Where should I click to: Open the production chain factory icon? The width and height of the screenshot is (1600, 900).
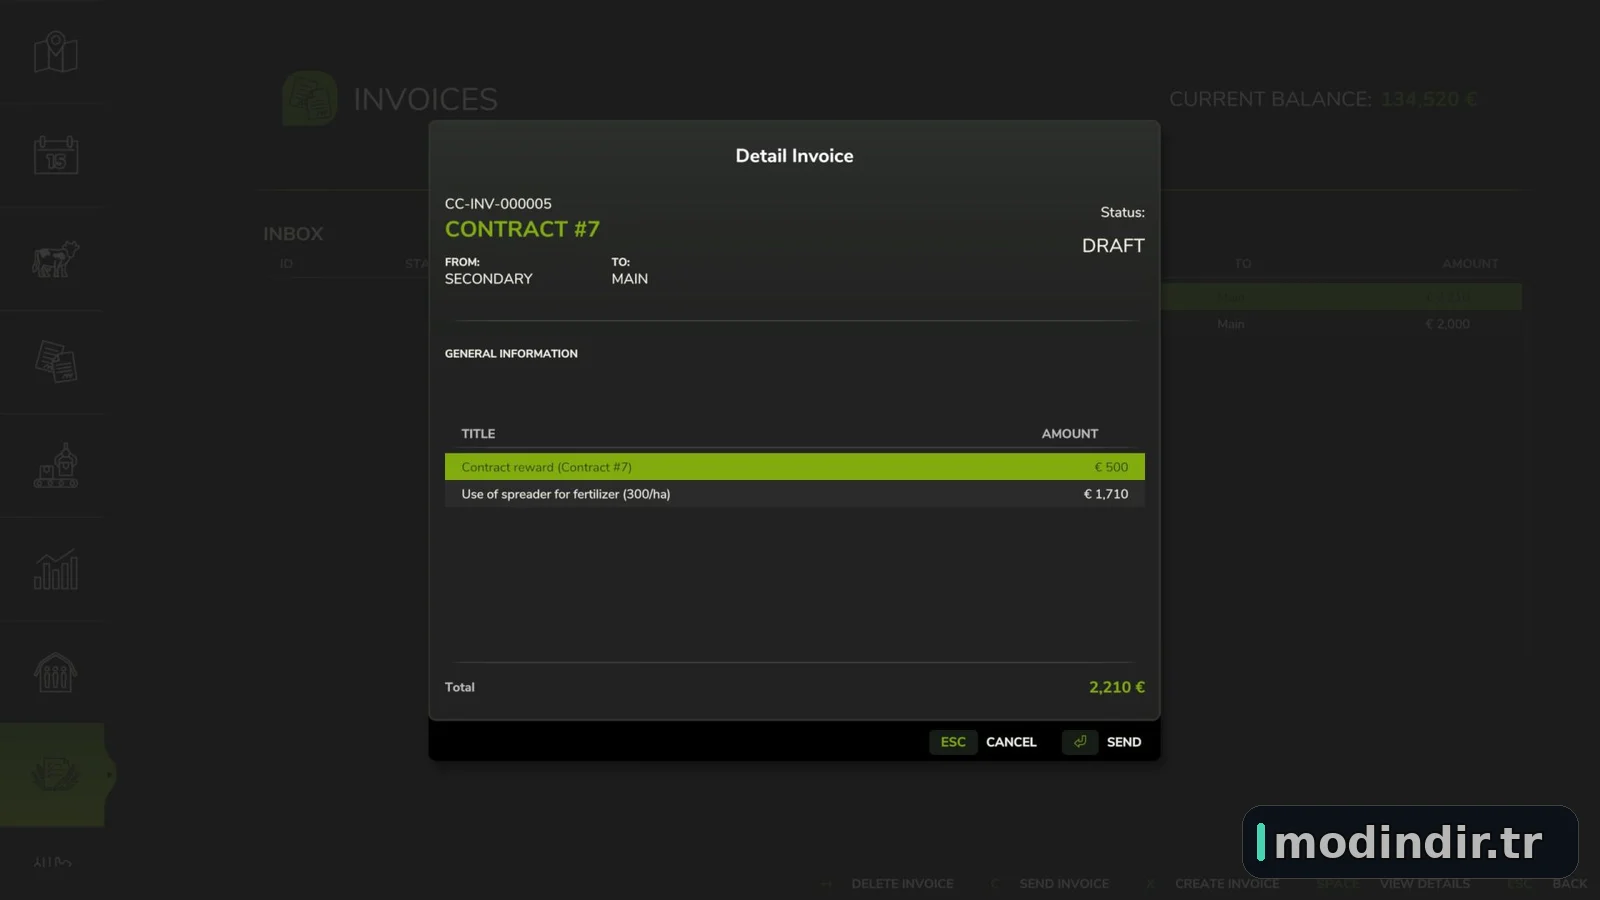pos(56,466)
